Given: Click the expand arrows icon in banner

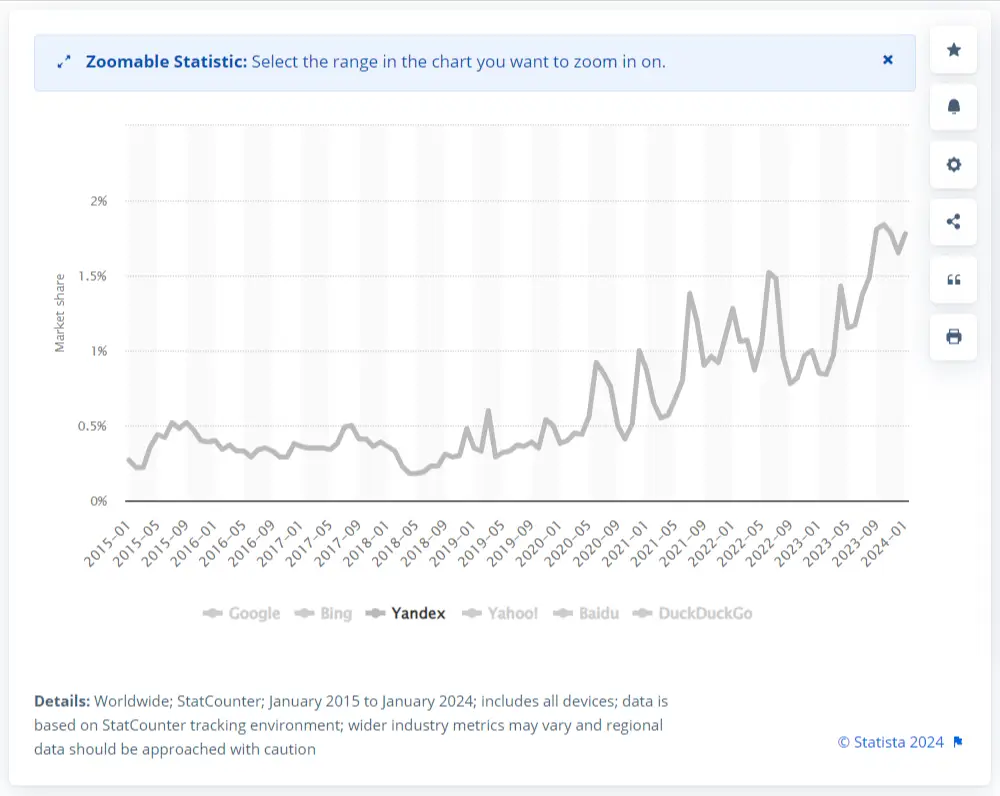Looking at the screenshot, I should click(64, 62).
